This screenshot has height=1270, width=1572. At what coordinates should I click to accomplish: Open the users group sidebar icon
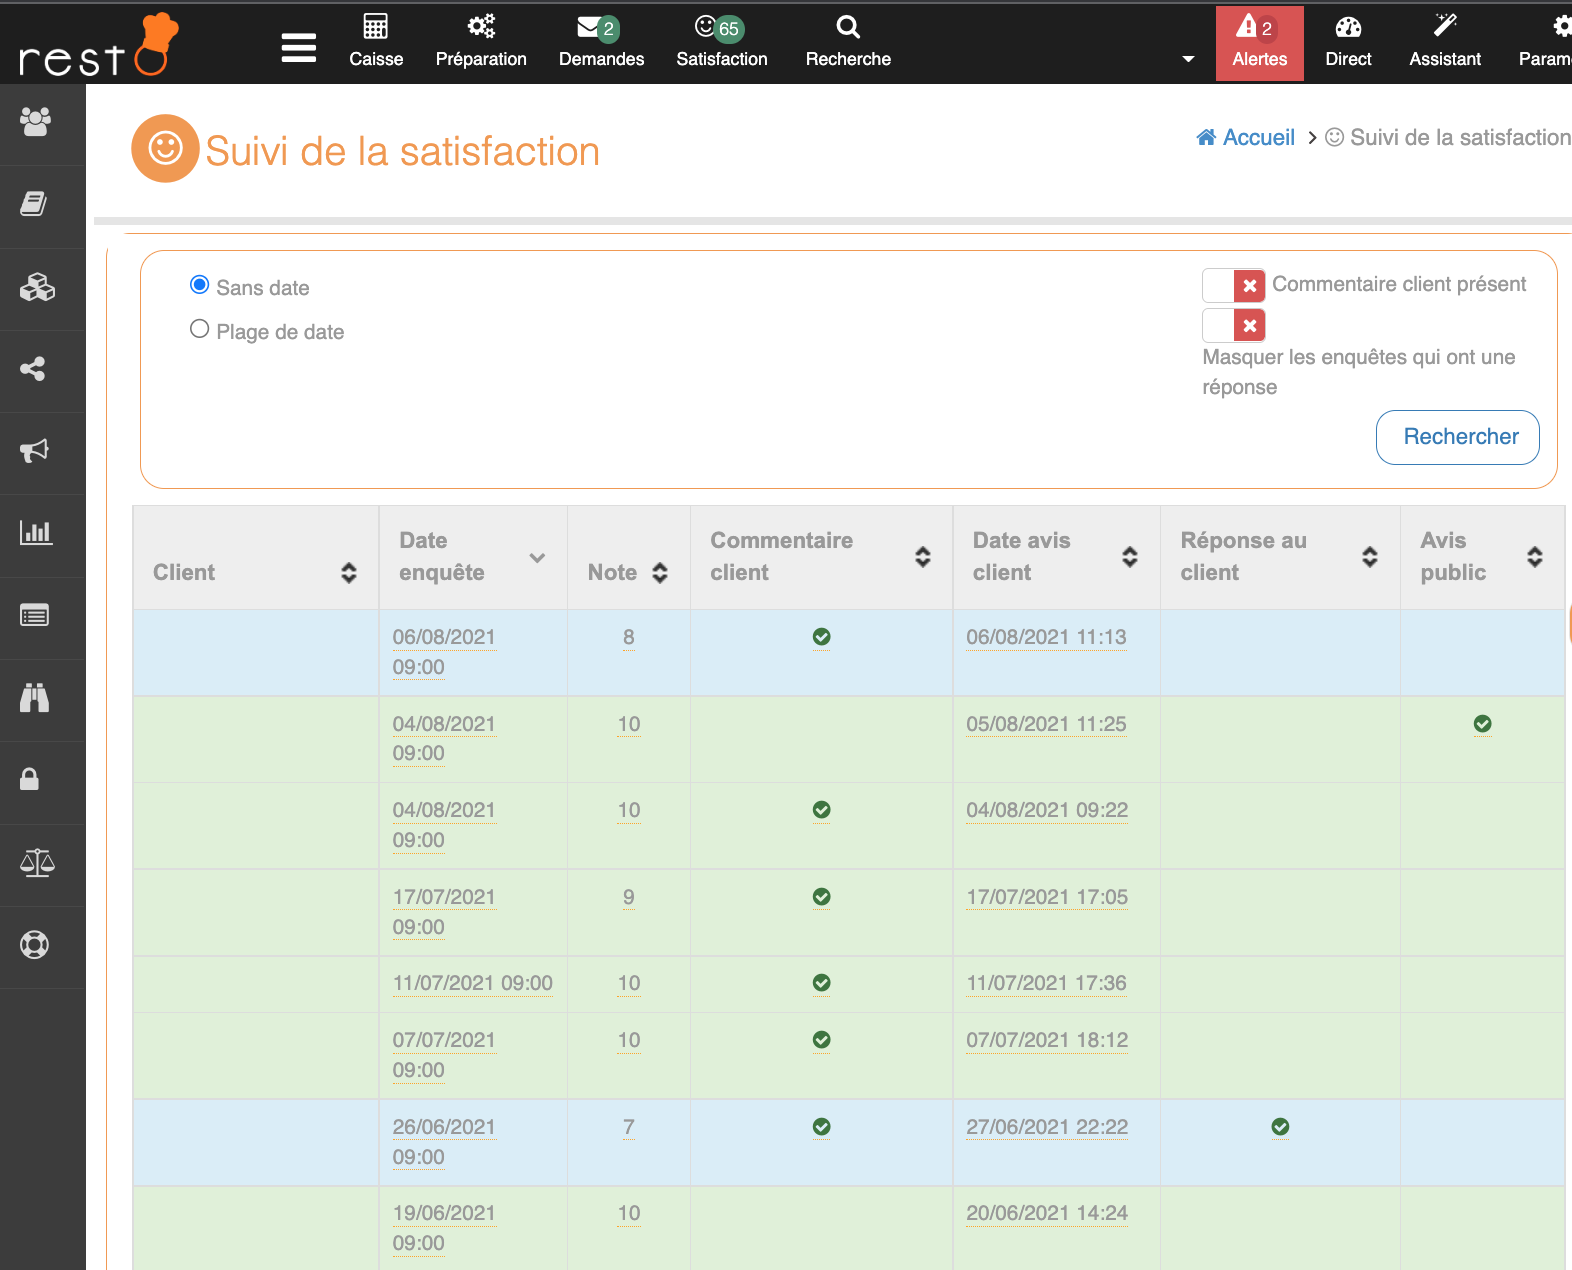[x=36, y=122]
